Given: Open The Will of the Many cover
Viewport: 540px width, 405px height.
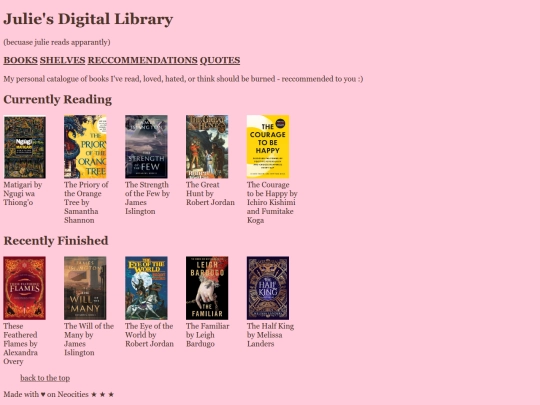Looking at the screenshot, I should [x=85, y=288].
